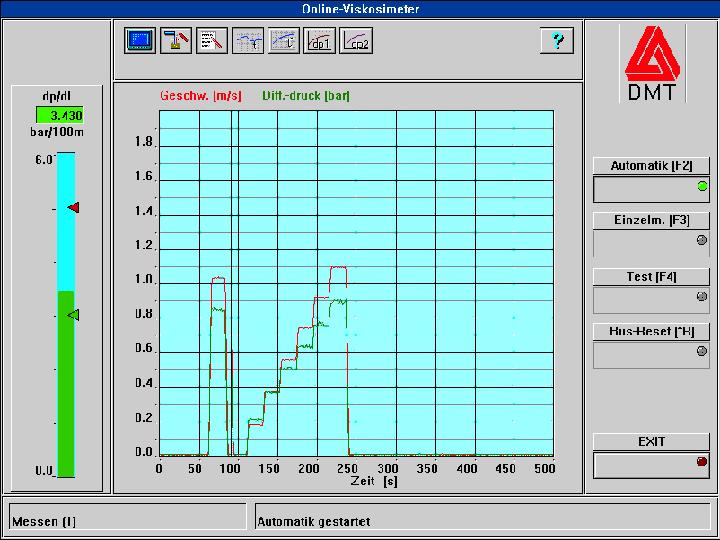Toggle the gray Einzelm. indicator light
Viewport: 720px width, 540px height.
click(x=702, y=240)
